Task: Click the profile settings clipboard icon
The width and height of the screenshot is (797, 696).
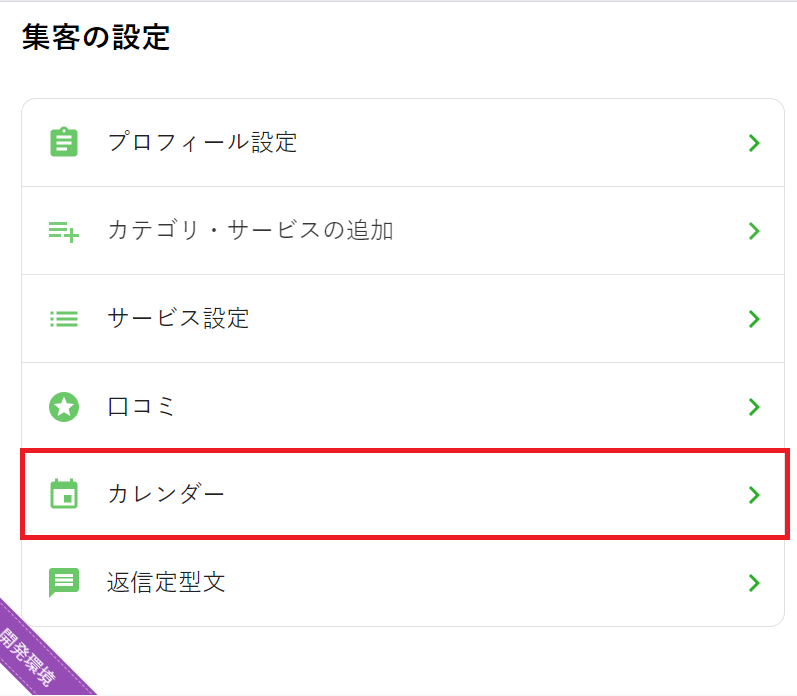Action: [x=64, y=142]
